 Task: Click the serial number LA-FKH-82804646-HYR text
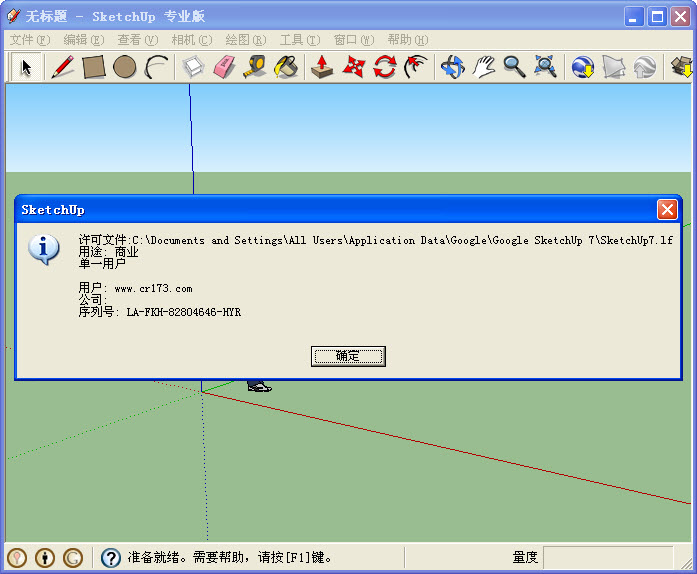pos(184,312)
